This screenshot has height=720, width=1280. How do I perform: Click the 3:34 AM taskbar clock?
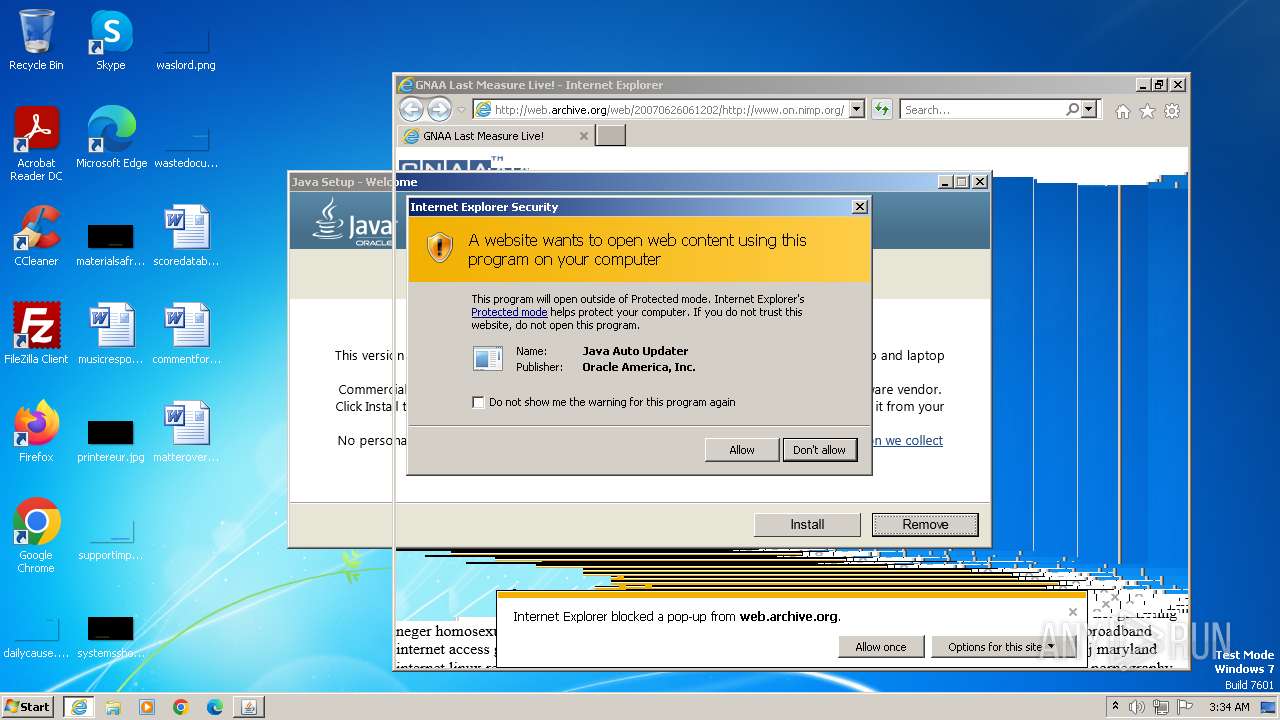point(1229,707)
